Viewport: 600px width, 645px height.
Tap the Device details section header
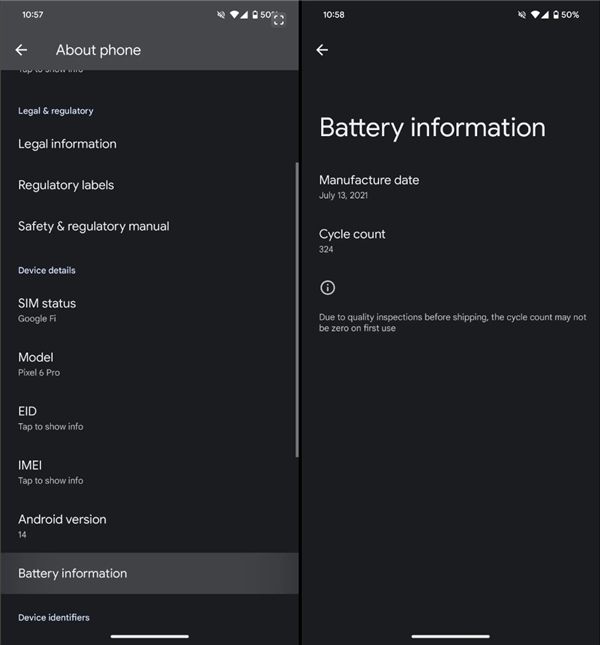click(47, 270)
